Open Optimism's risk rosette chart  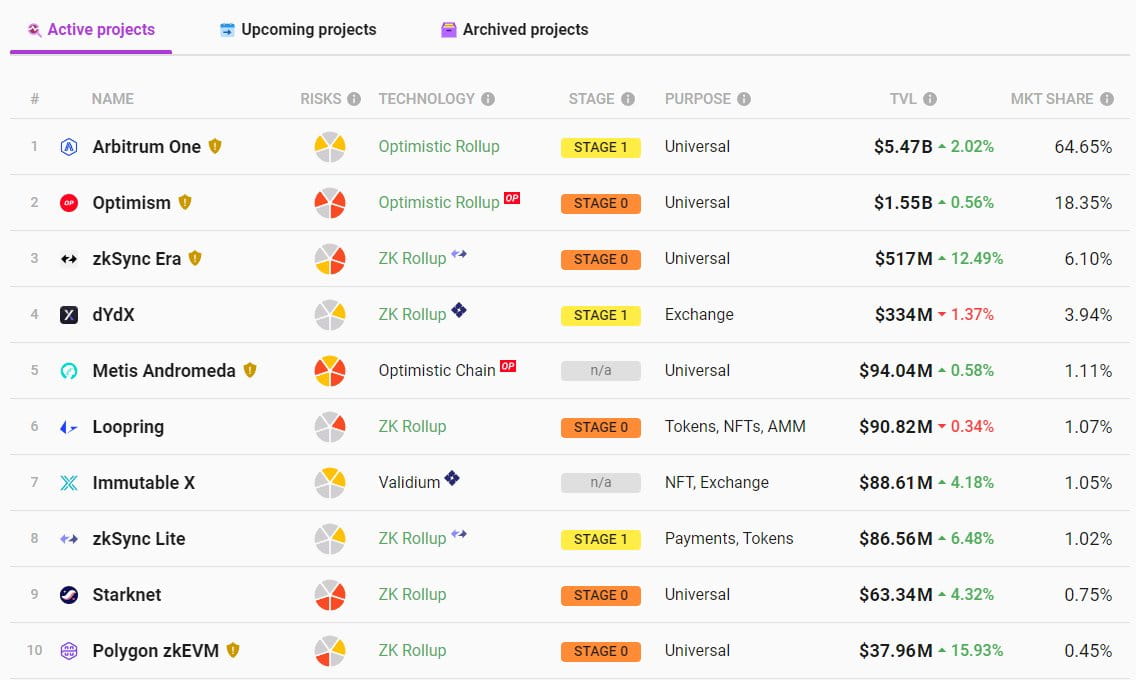tap(328, 202)
